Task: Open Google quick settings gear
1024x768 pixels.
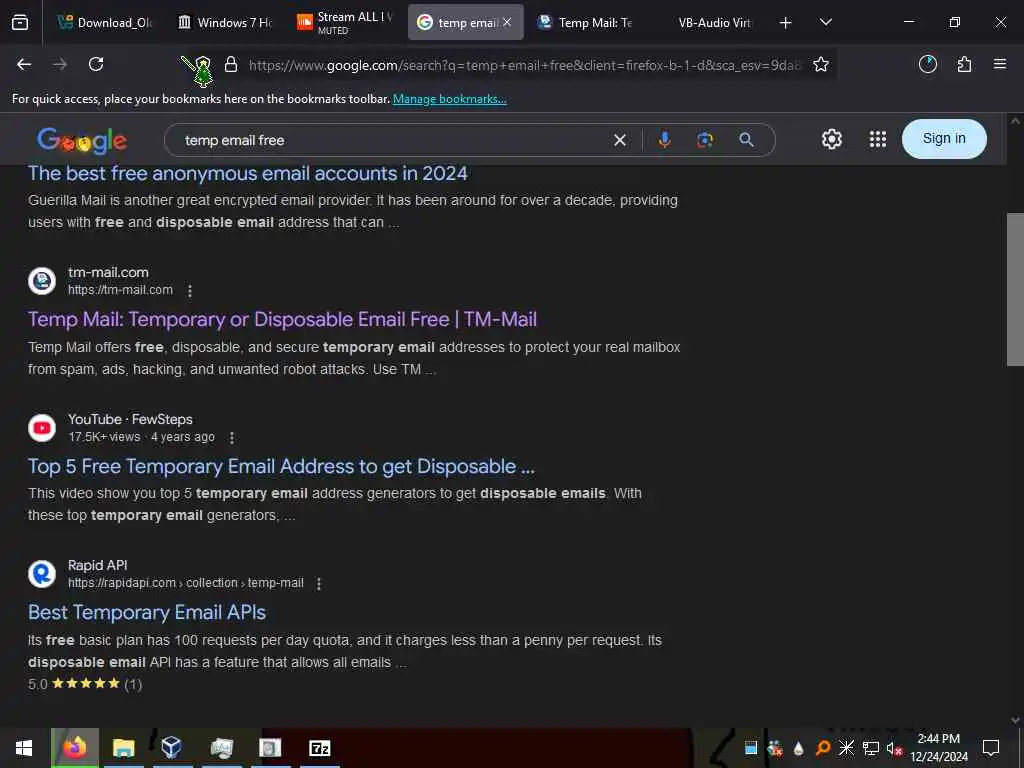Action: (831, 139)
